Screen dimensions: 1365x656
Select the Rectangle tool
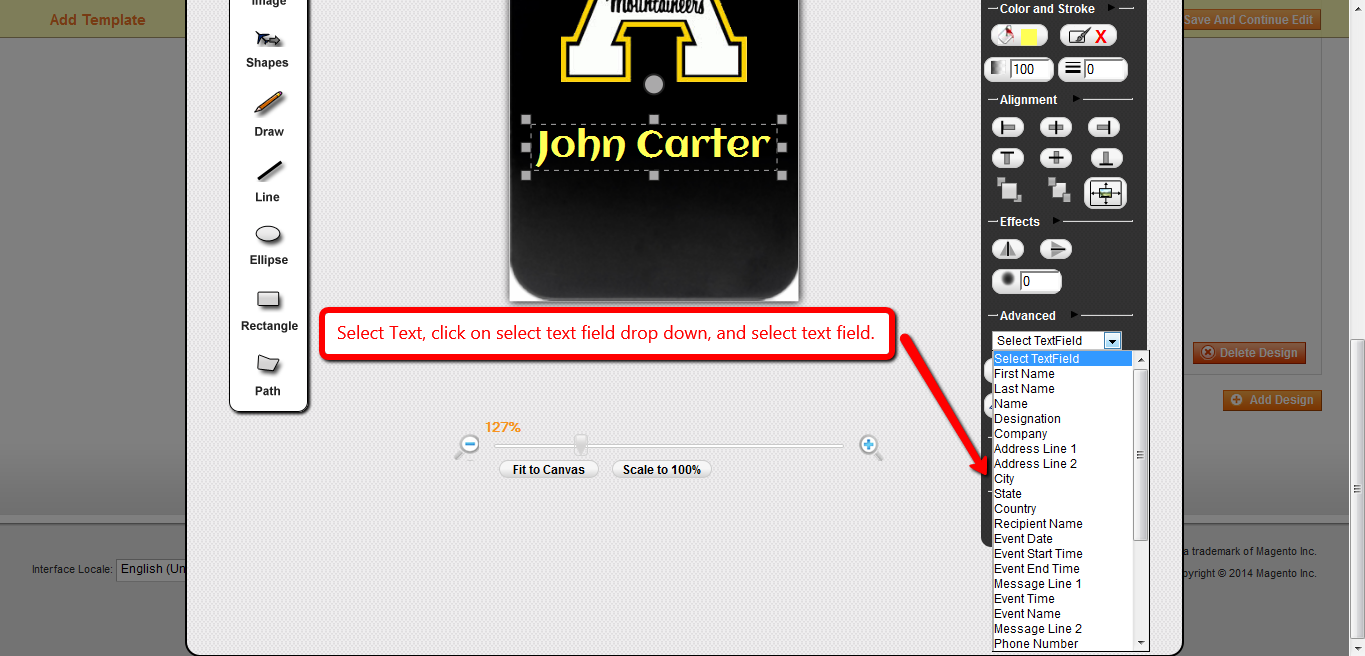point(268,310)
